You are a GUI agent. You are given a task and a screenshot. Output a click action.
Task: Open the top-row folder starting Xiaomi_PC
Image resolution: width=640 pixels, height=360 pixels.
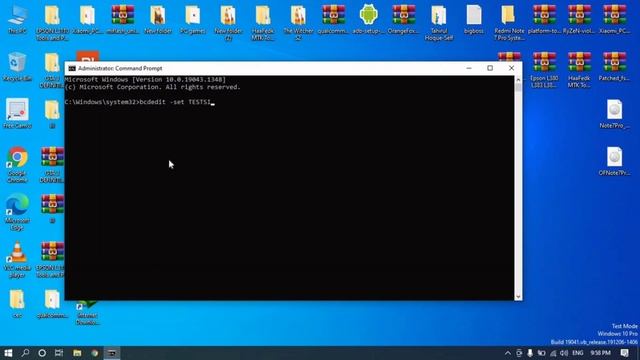(x=87, y=19)
